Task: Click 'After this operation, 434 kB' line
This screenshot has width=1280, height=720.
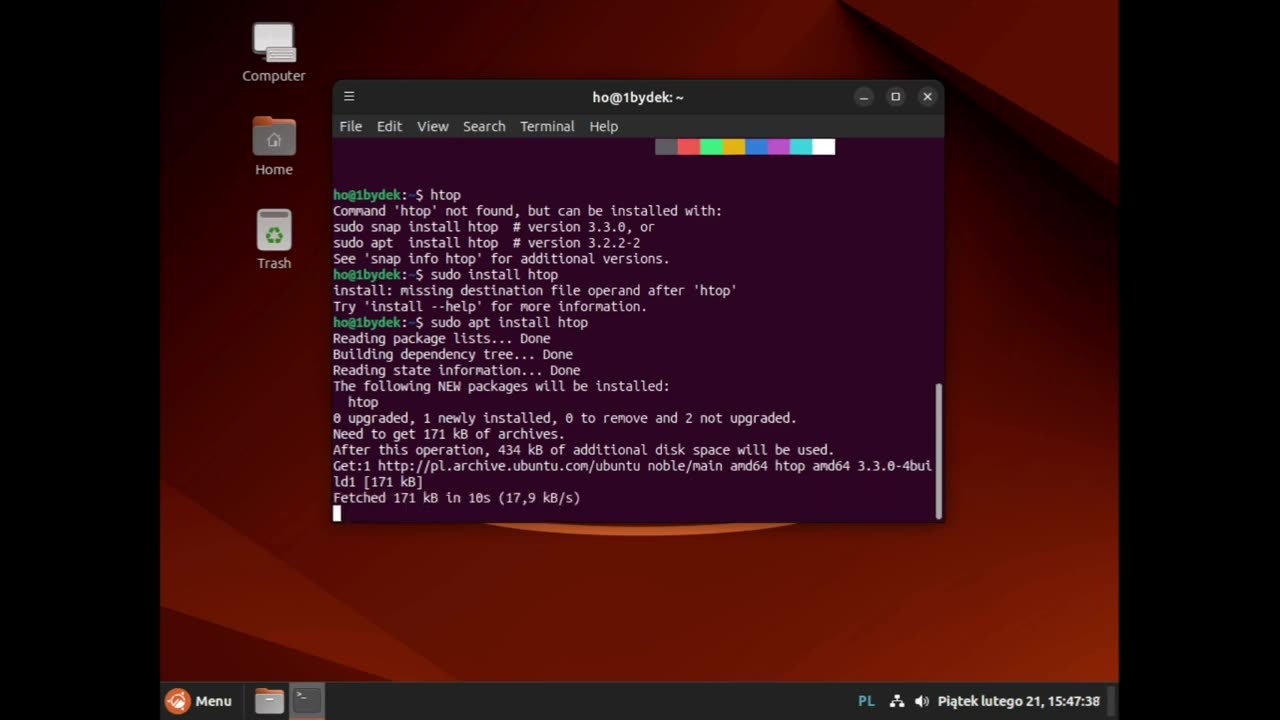Action: [x=584, y=450]
